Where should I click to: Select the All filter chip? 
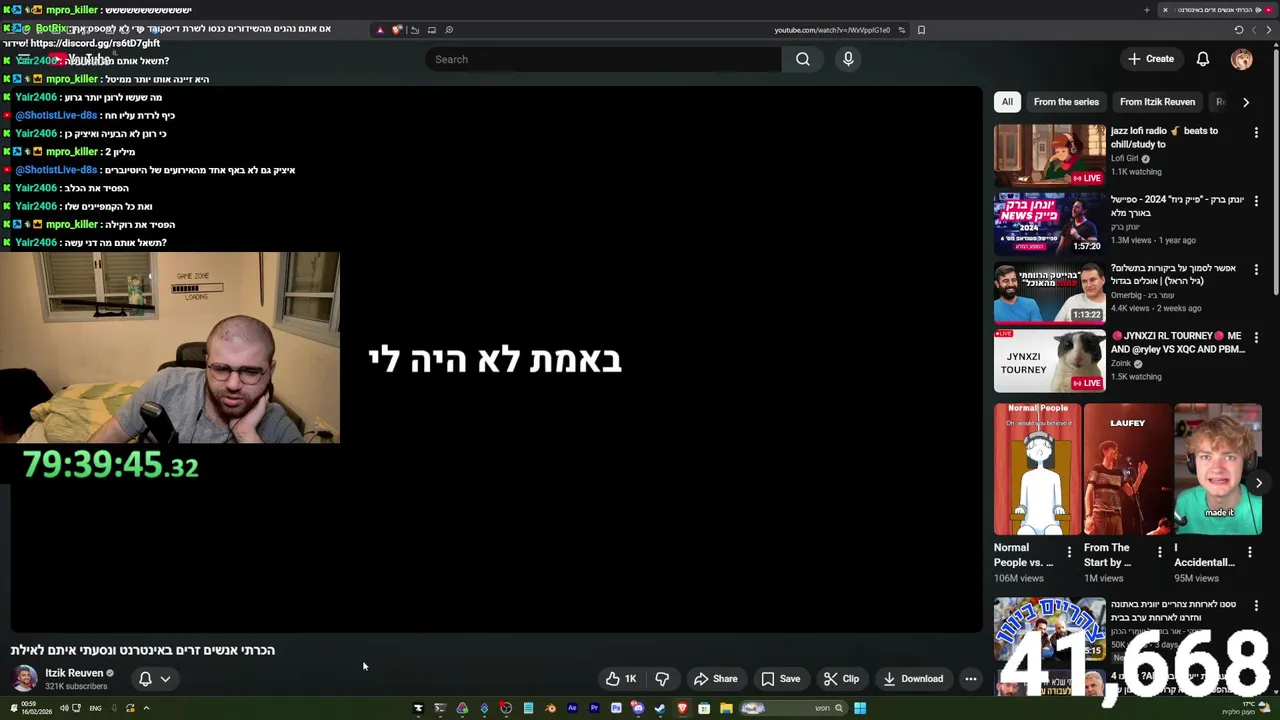coord(1007,102)
